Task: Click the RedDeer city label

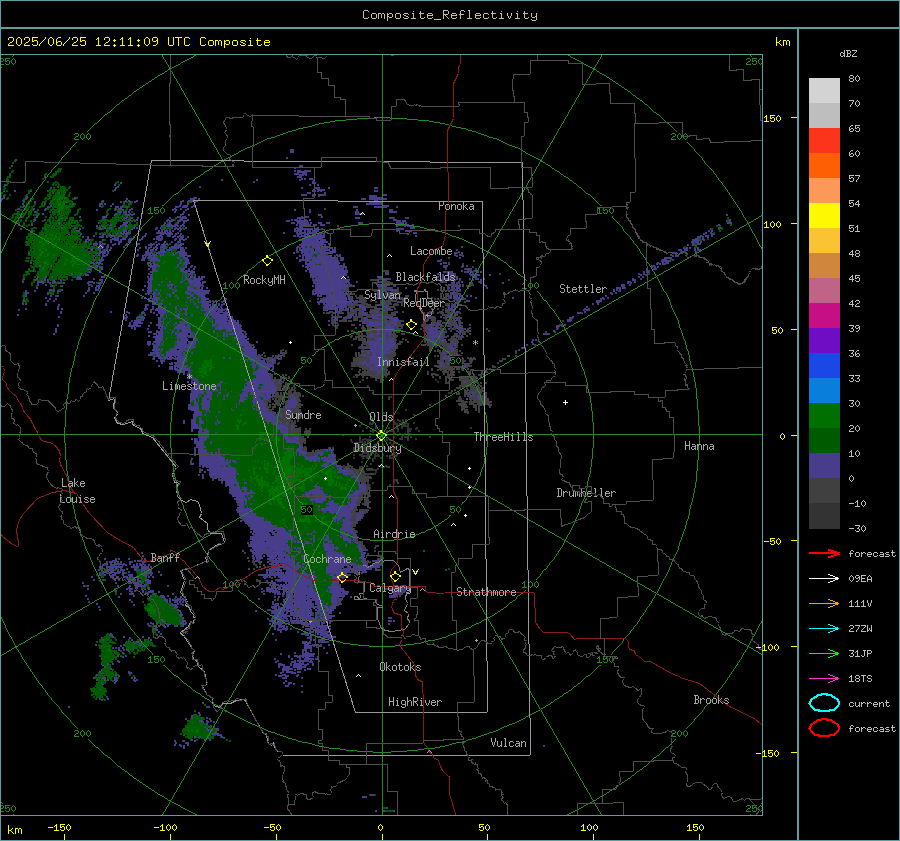Action: (x=424, y=303)
